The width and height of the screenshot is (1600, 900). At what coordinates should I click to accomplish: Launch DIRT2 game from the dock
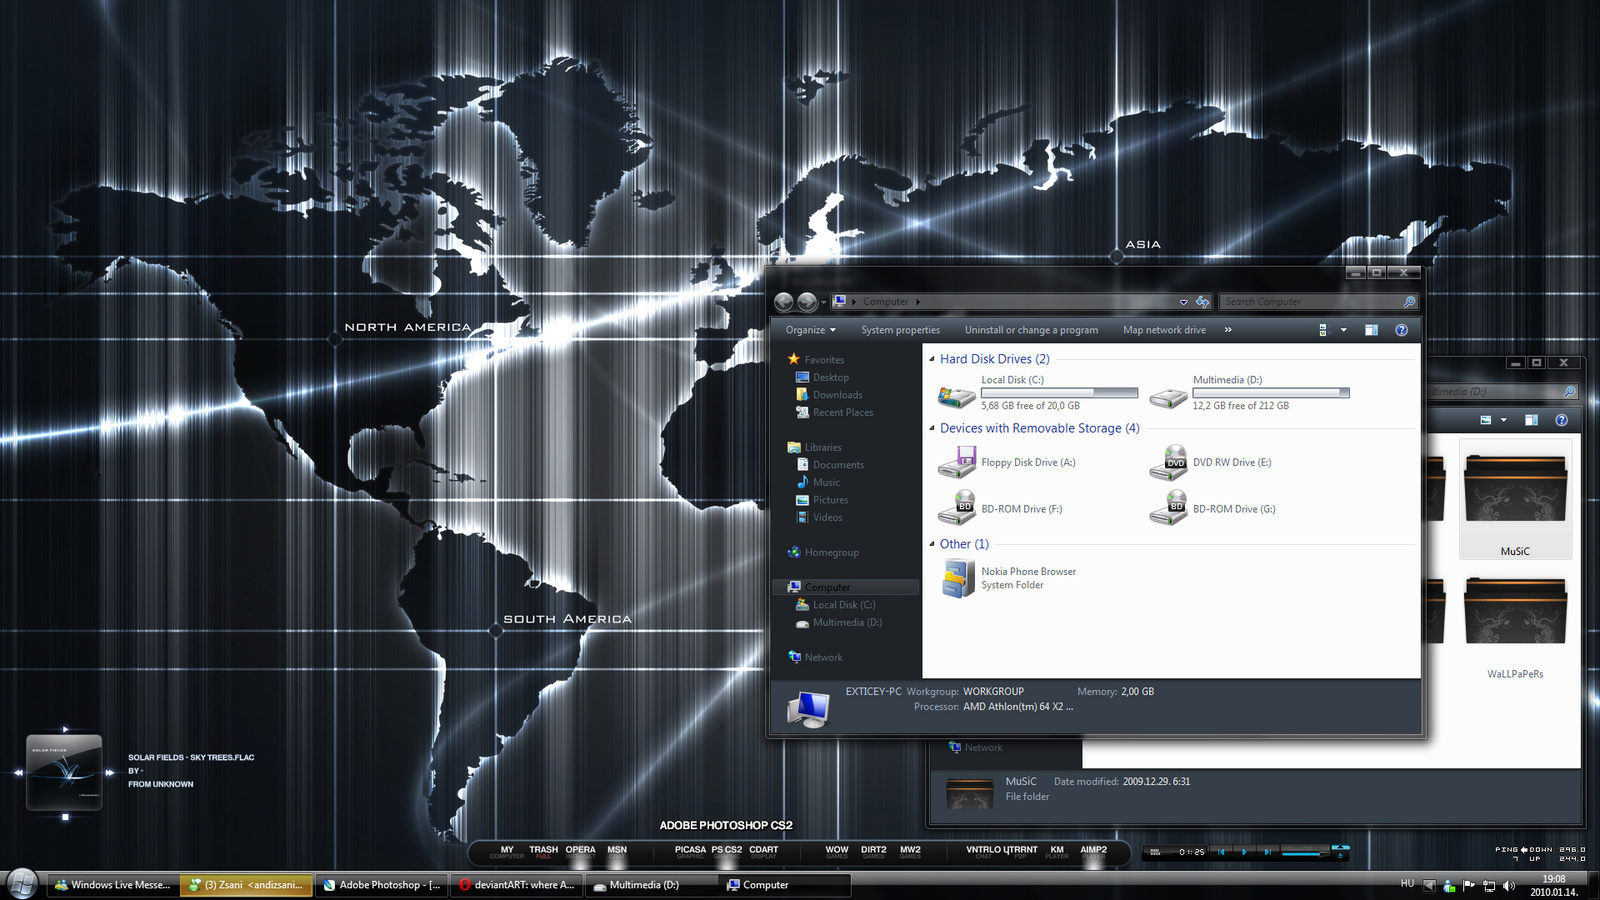(x=874, y=852)
